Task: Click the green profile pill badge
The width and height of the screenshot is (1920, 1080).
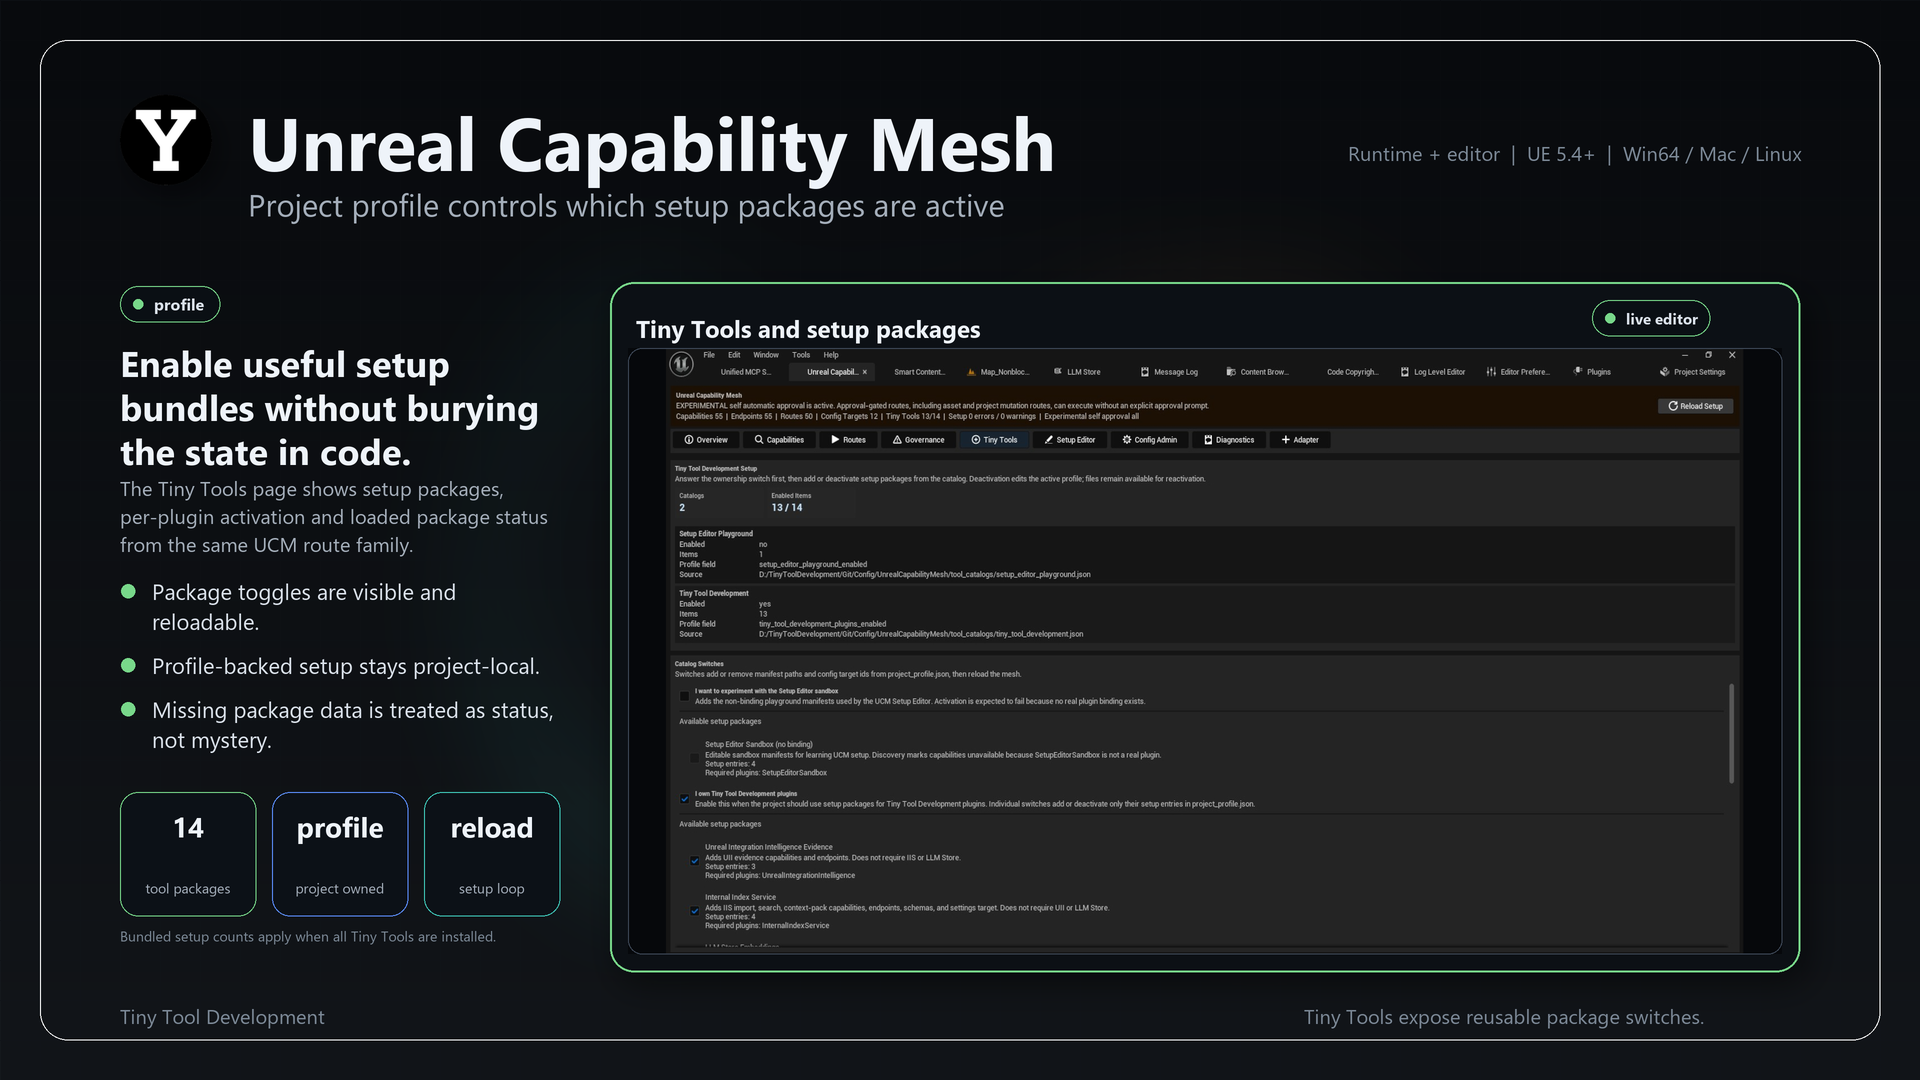Action: coord(170,305)
